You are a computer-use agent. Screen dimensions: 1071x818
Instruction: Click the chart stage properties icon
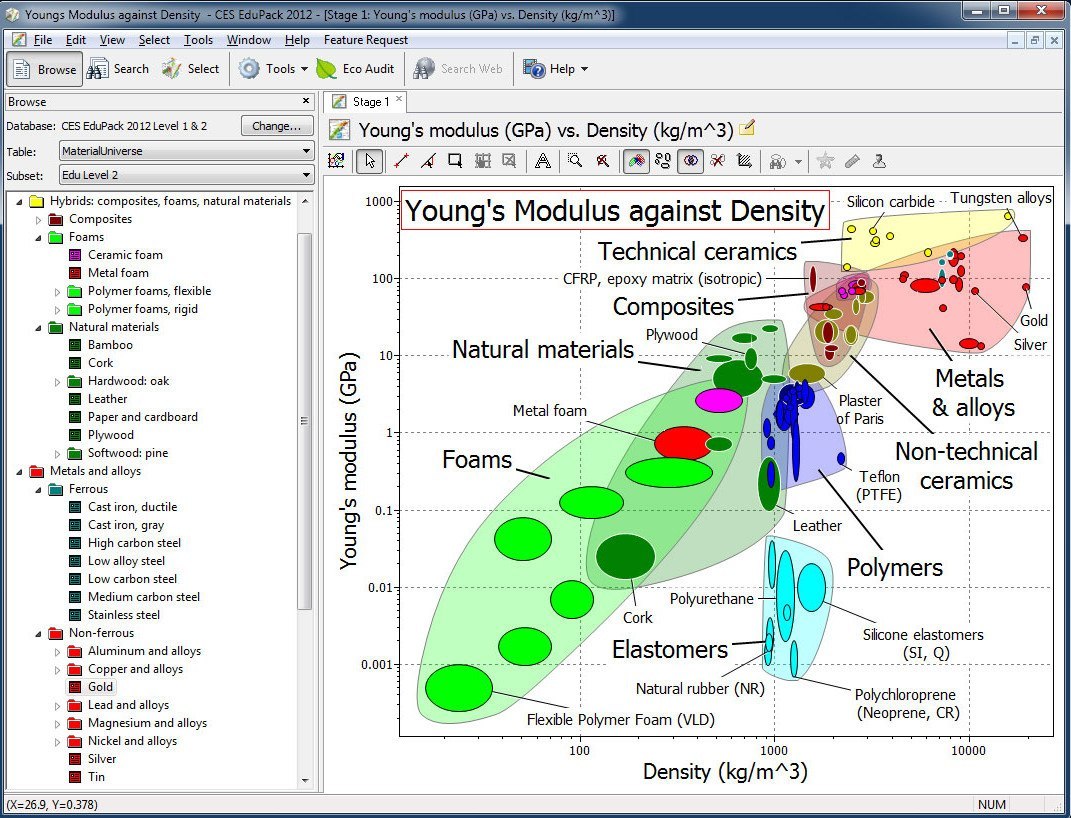point(336,161)
